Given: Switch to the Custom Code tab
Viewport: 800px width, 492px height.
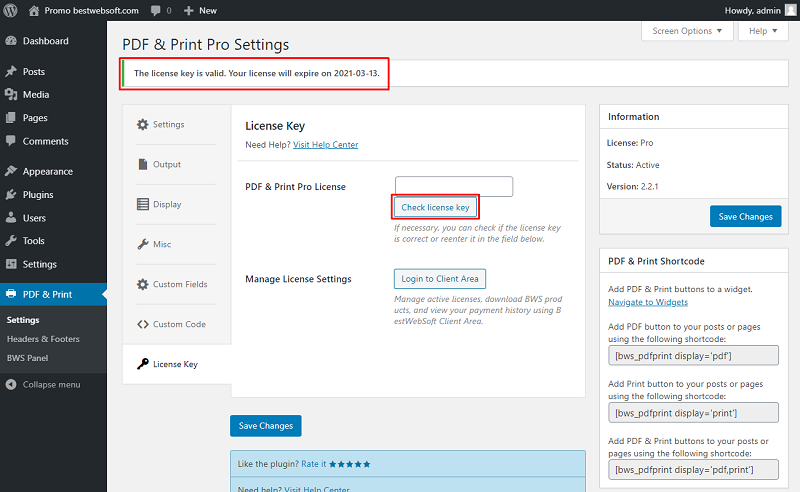Looking at the screenshot, I should 177,324.
